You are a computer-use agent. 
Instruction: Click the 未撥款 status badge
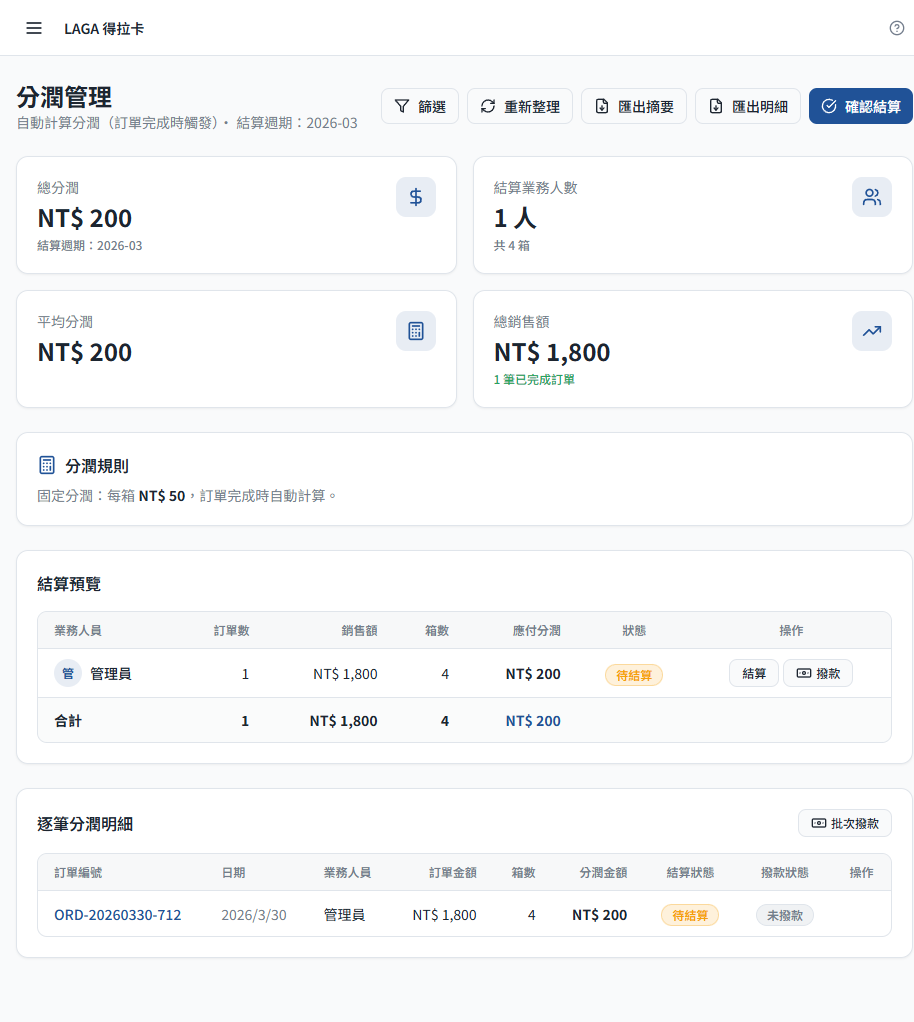784,915
